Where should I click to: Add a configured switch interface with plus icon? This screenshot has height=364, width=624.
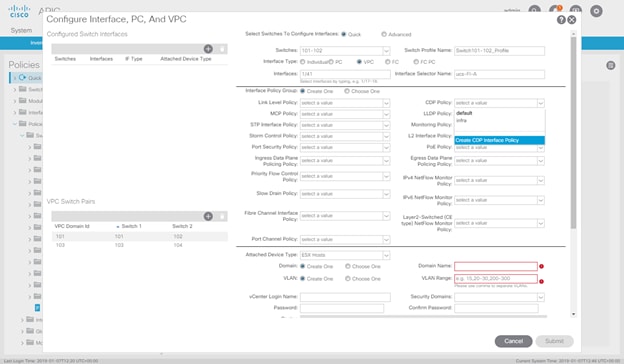click(x=208, y=49)
